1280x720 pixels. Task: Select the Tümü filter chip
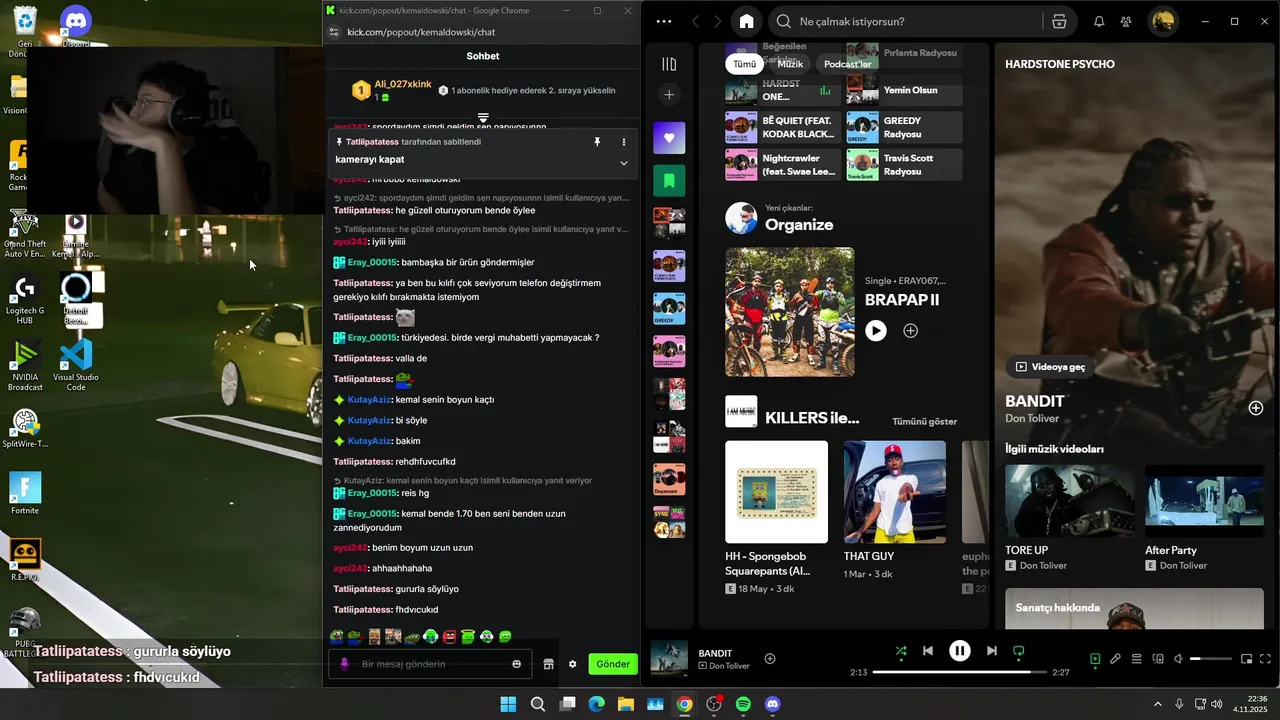[x=745, y=64]
